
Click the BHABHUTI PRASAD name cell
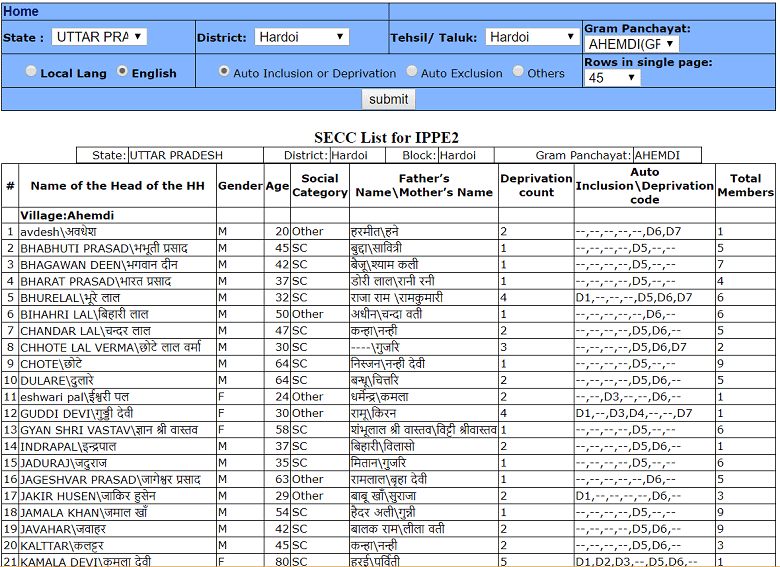(117, 248)
